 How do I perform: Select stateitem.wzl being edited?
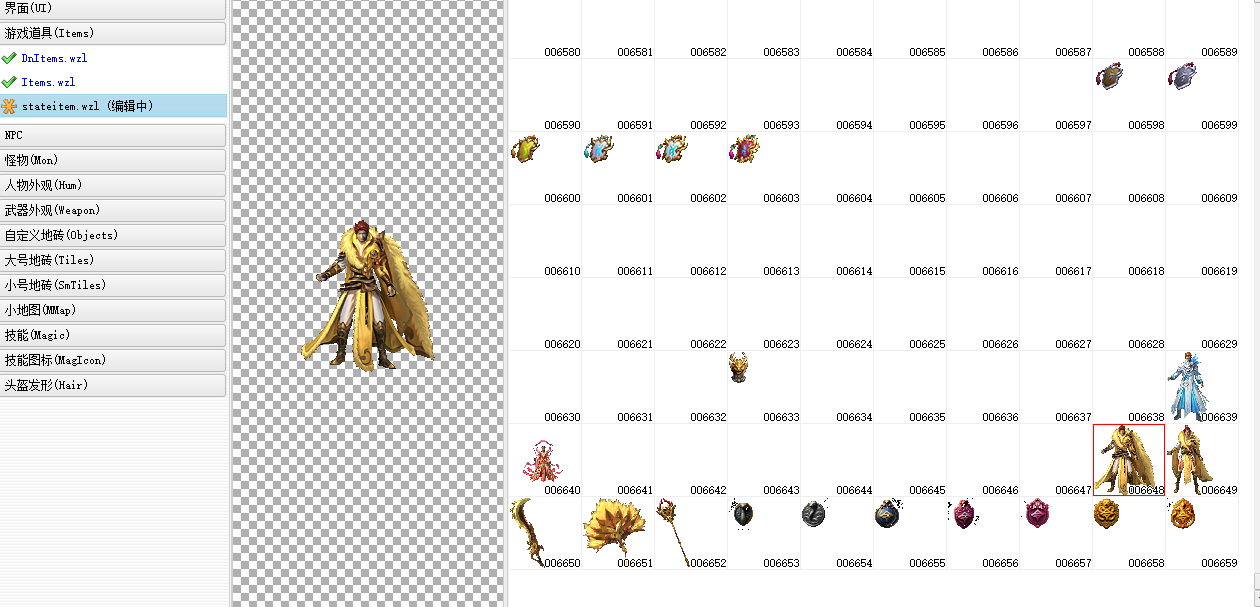coord(87,106)
